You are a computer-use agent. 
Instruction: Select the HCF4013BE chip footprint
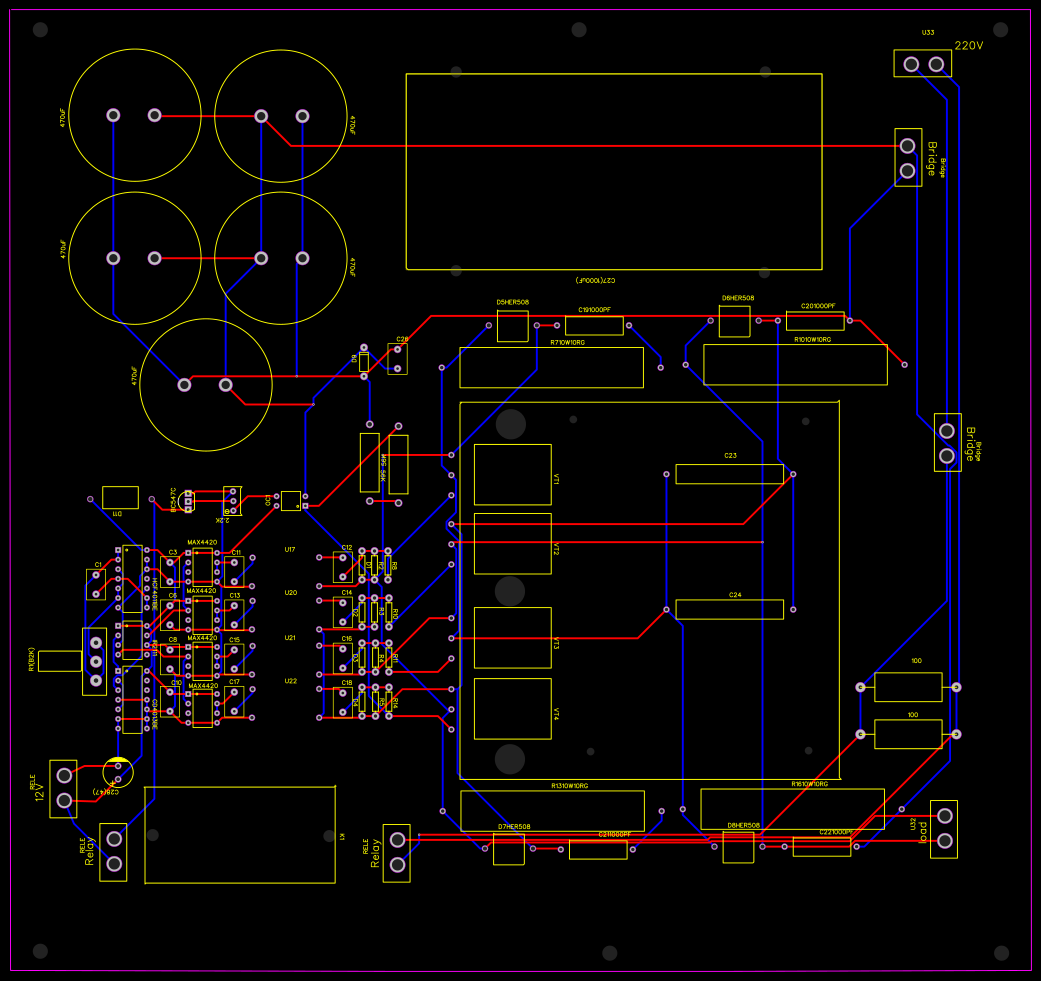coord(132,578)
